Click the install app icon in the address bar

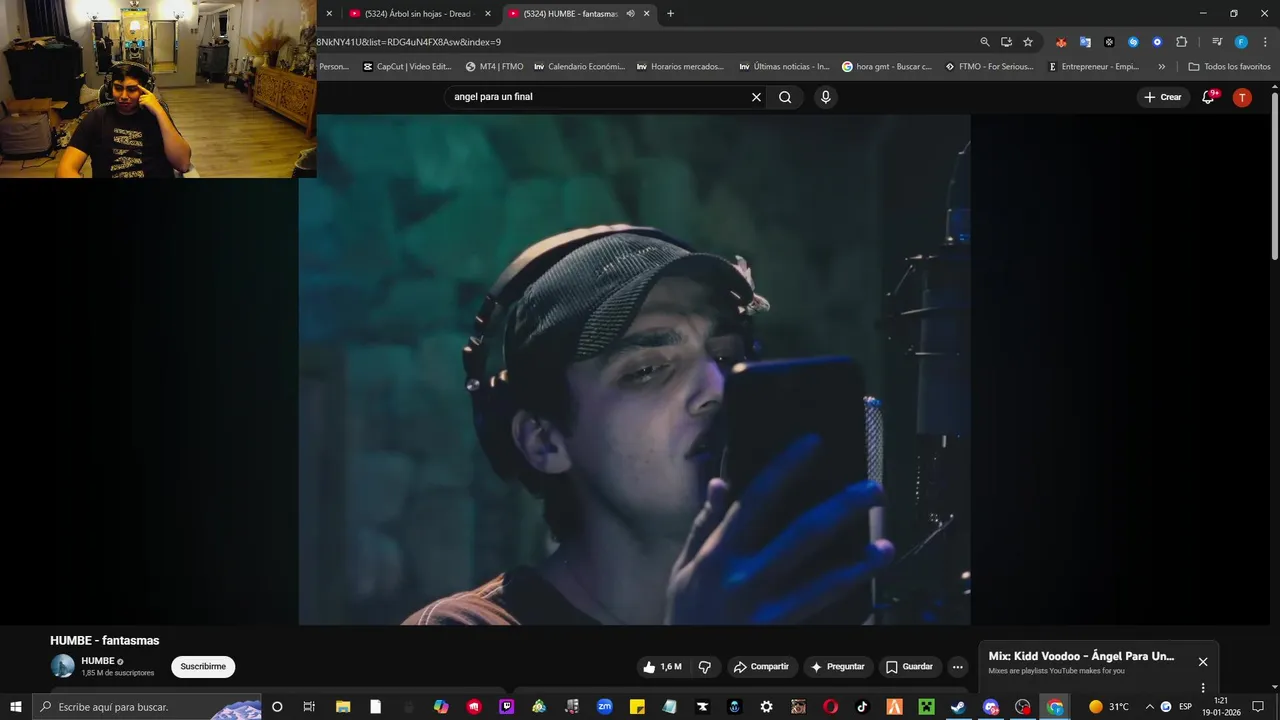[1006, 42]
